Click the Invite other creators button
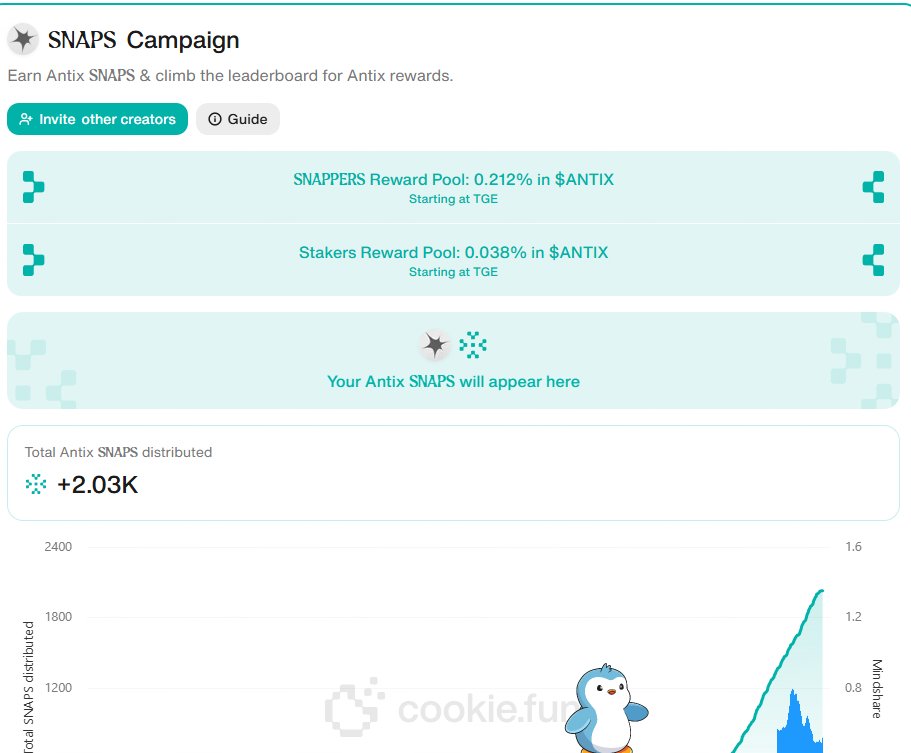 [97, 119]
